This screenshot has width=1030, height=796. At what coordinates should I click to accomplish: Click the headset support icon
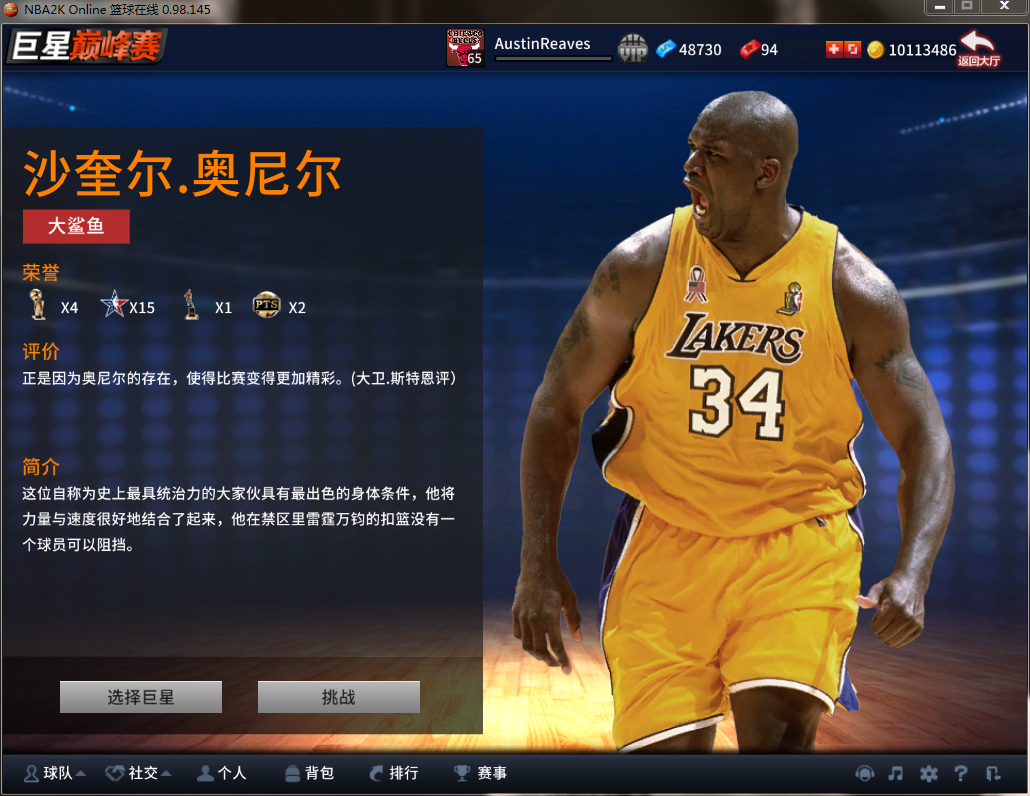[864, 774]
